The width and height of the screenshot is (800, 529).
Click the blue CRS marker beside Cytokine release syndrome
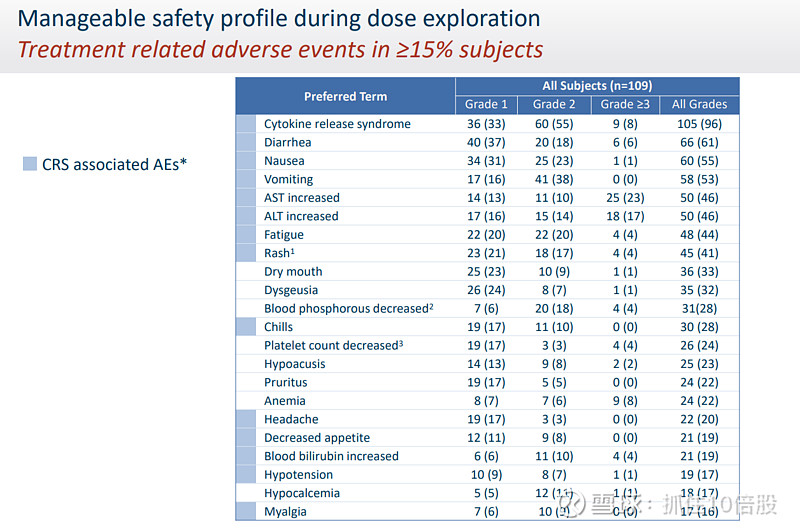point(246,124)
